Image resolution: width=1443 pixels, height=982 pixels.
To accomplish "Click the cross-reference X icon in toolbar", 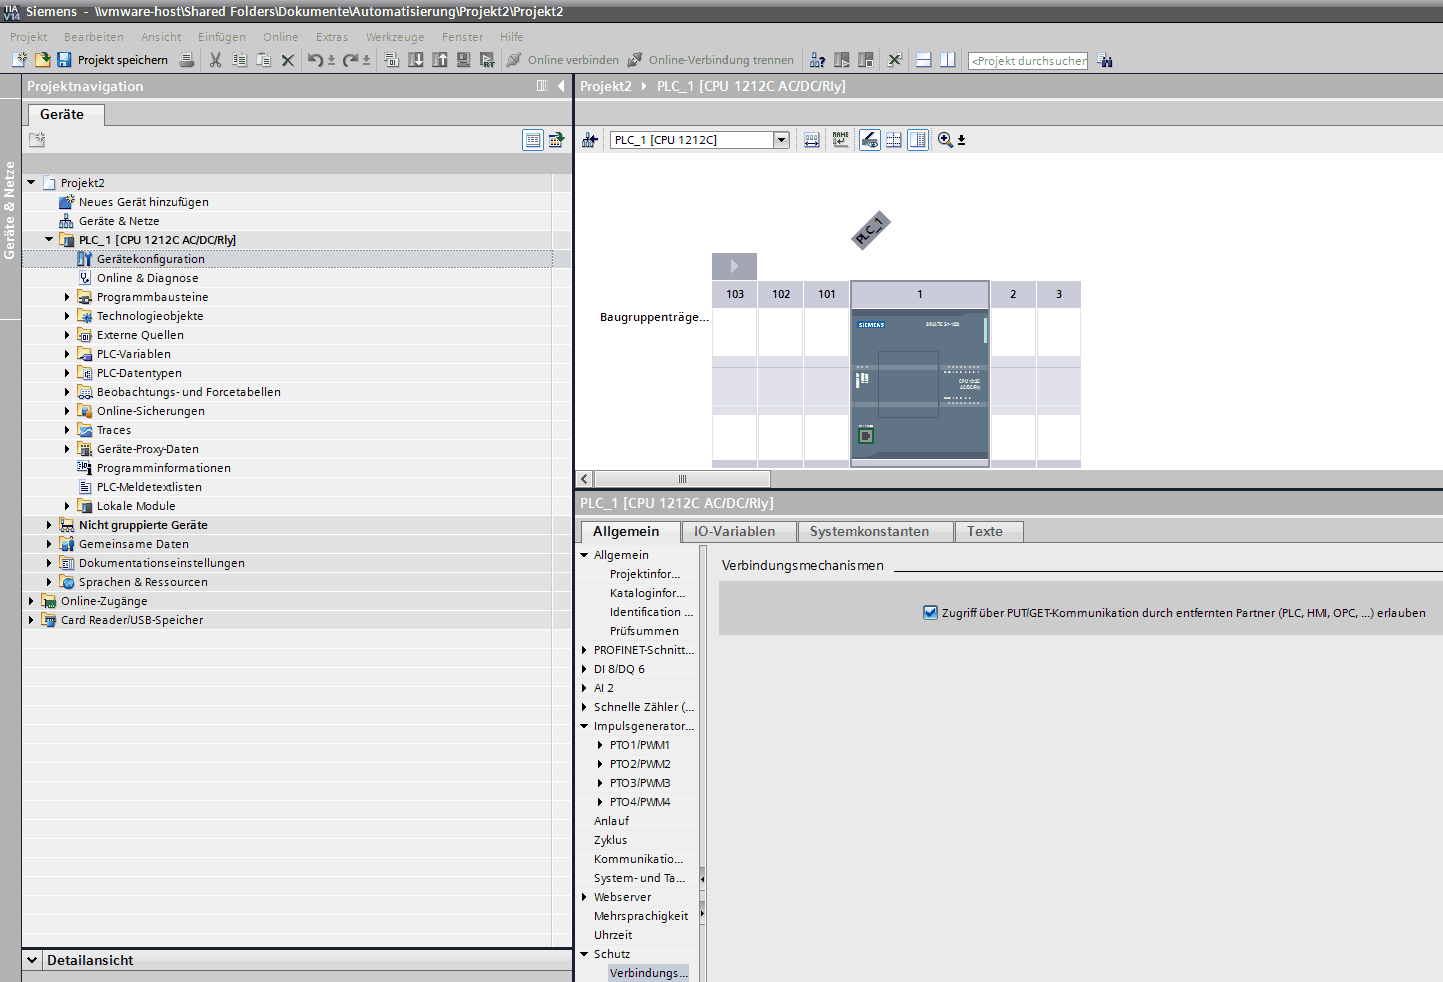I will pyautogui.click(x=895, y=60).
